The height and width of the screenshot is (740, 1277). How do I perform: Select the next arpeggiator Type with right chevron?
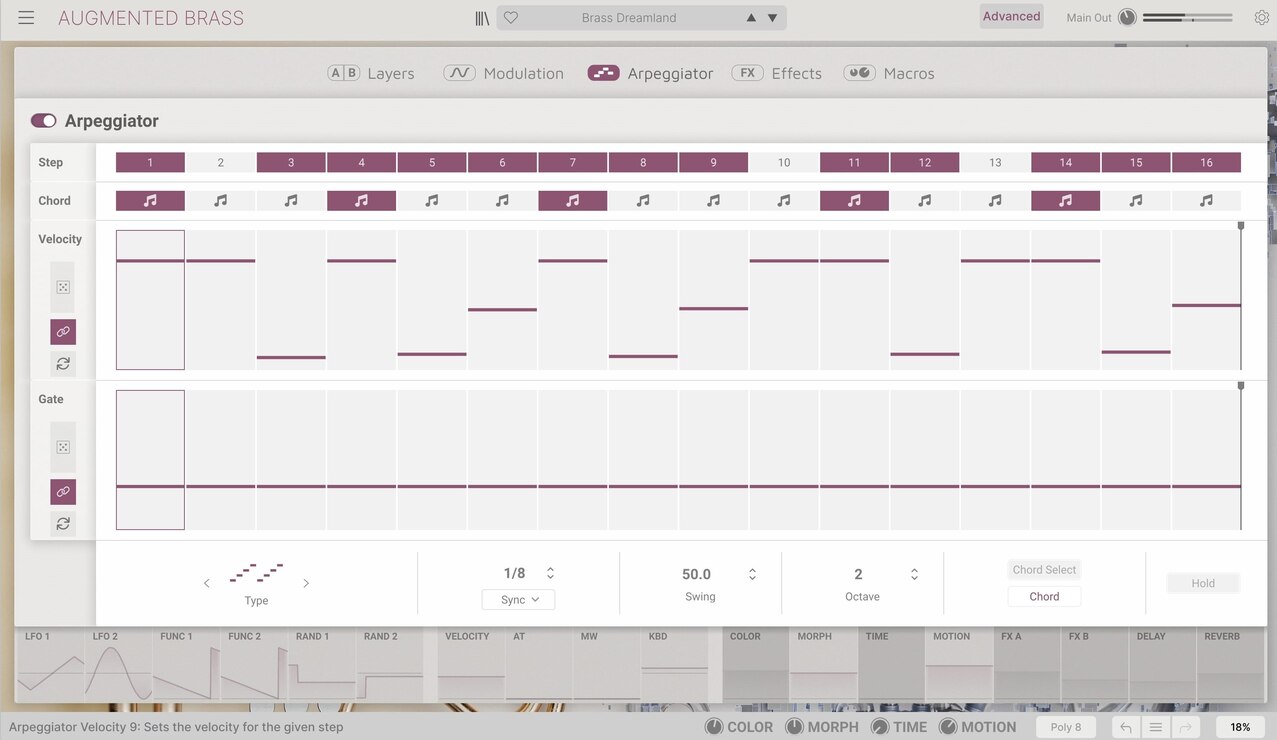pyautogui.click(x=306, y=582)
